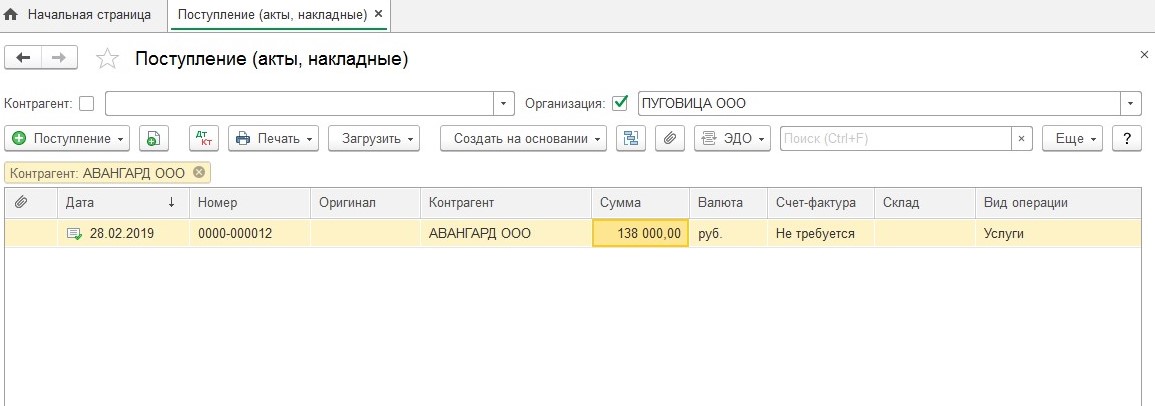Screen dimensions: 1155x406
Task: Switch to Начальная страница tab
Action: (x=78, y=15)
